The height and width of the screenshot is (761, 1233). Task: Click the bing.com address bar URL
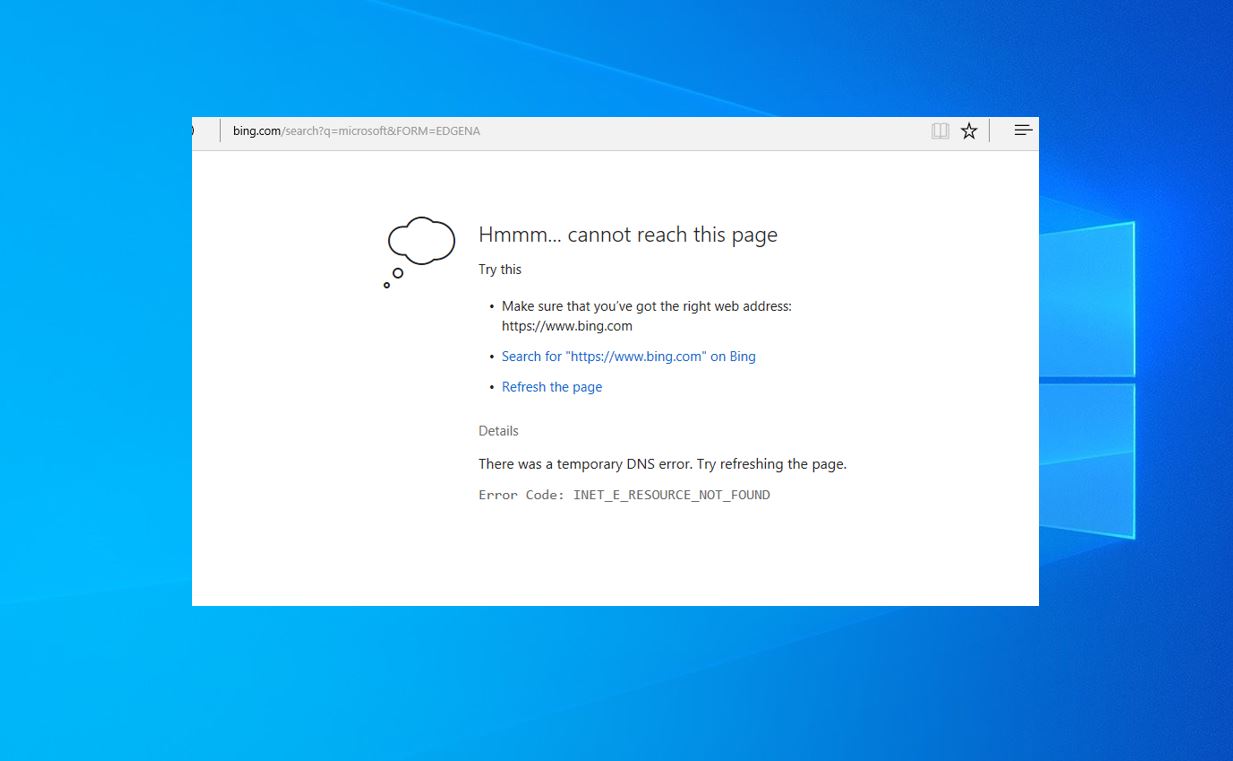(x=356, y=131)
